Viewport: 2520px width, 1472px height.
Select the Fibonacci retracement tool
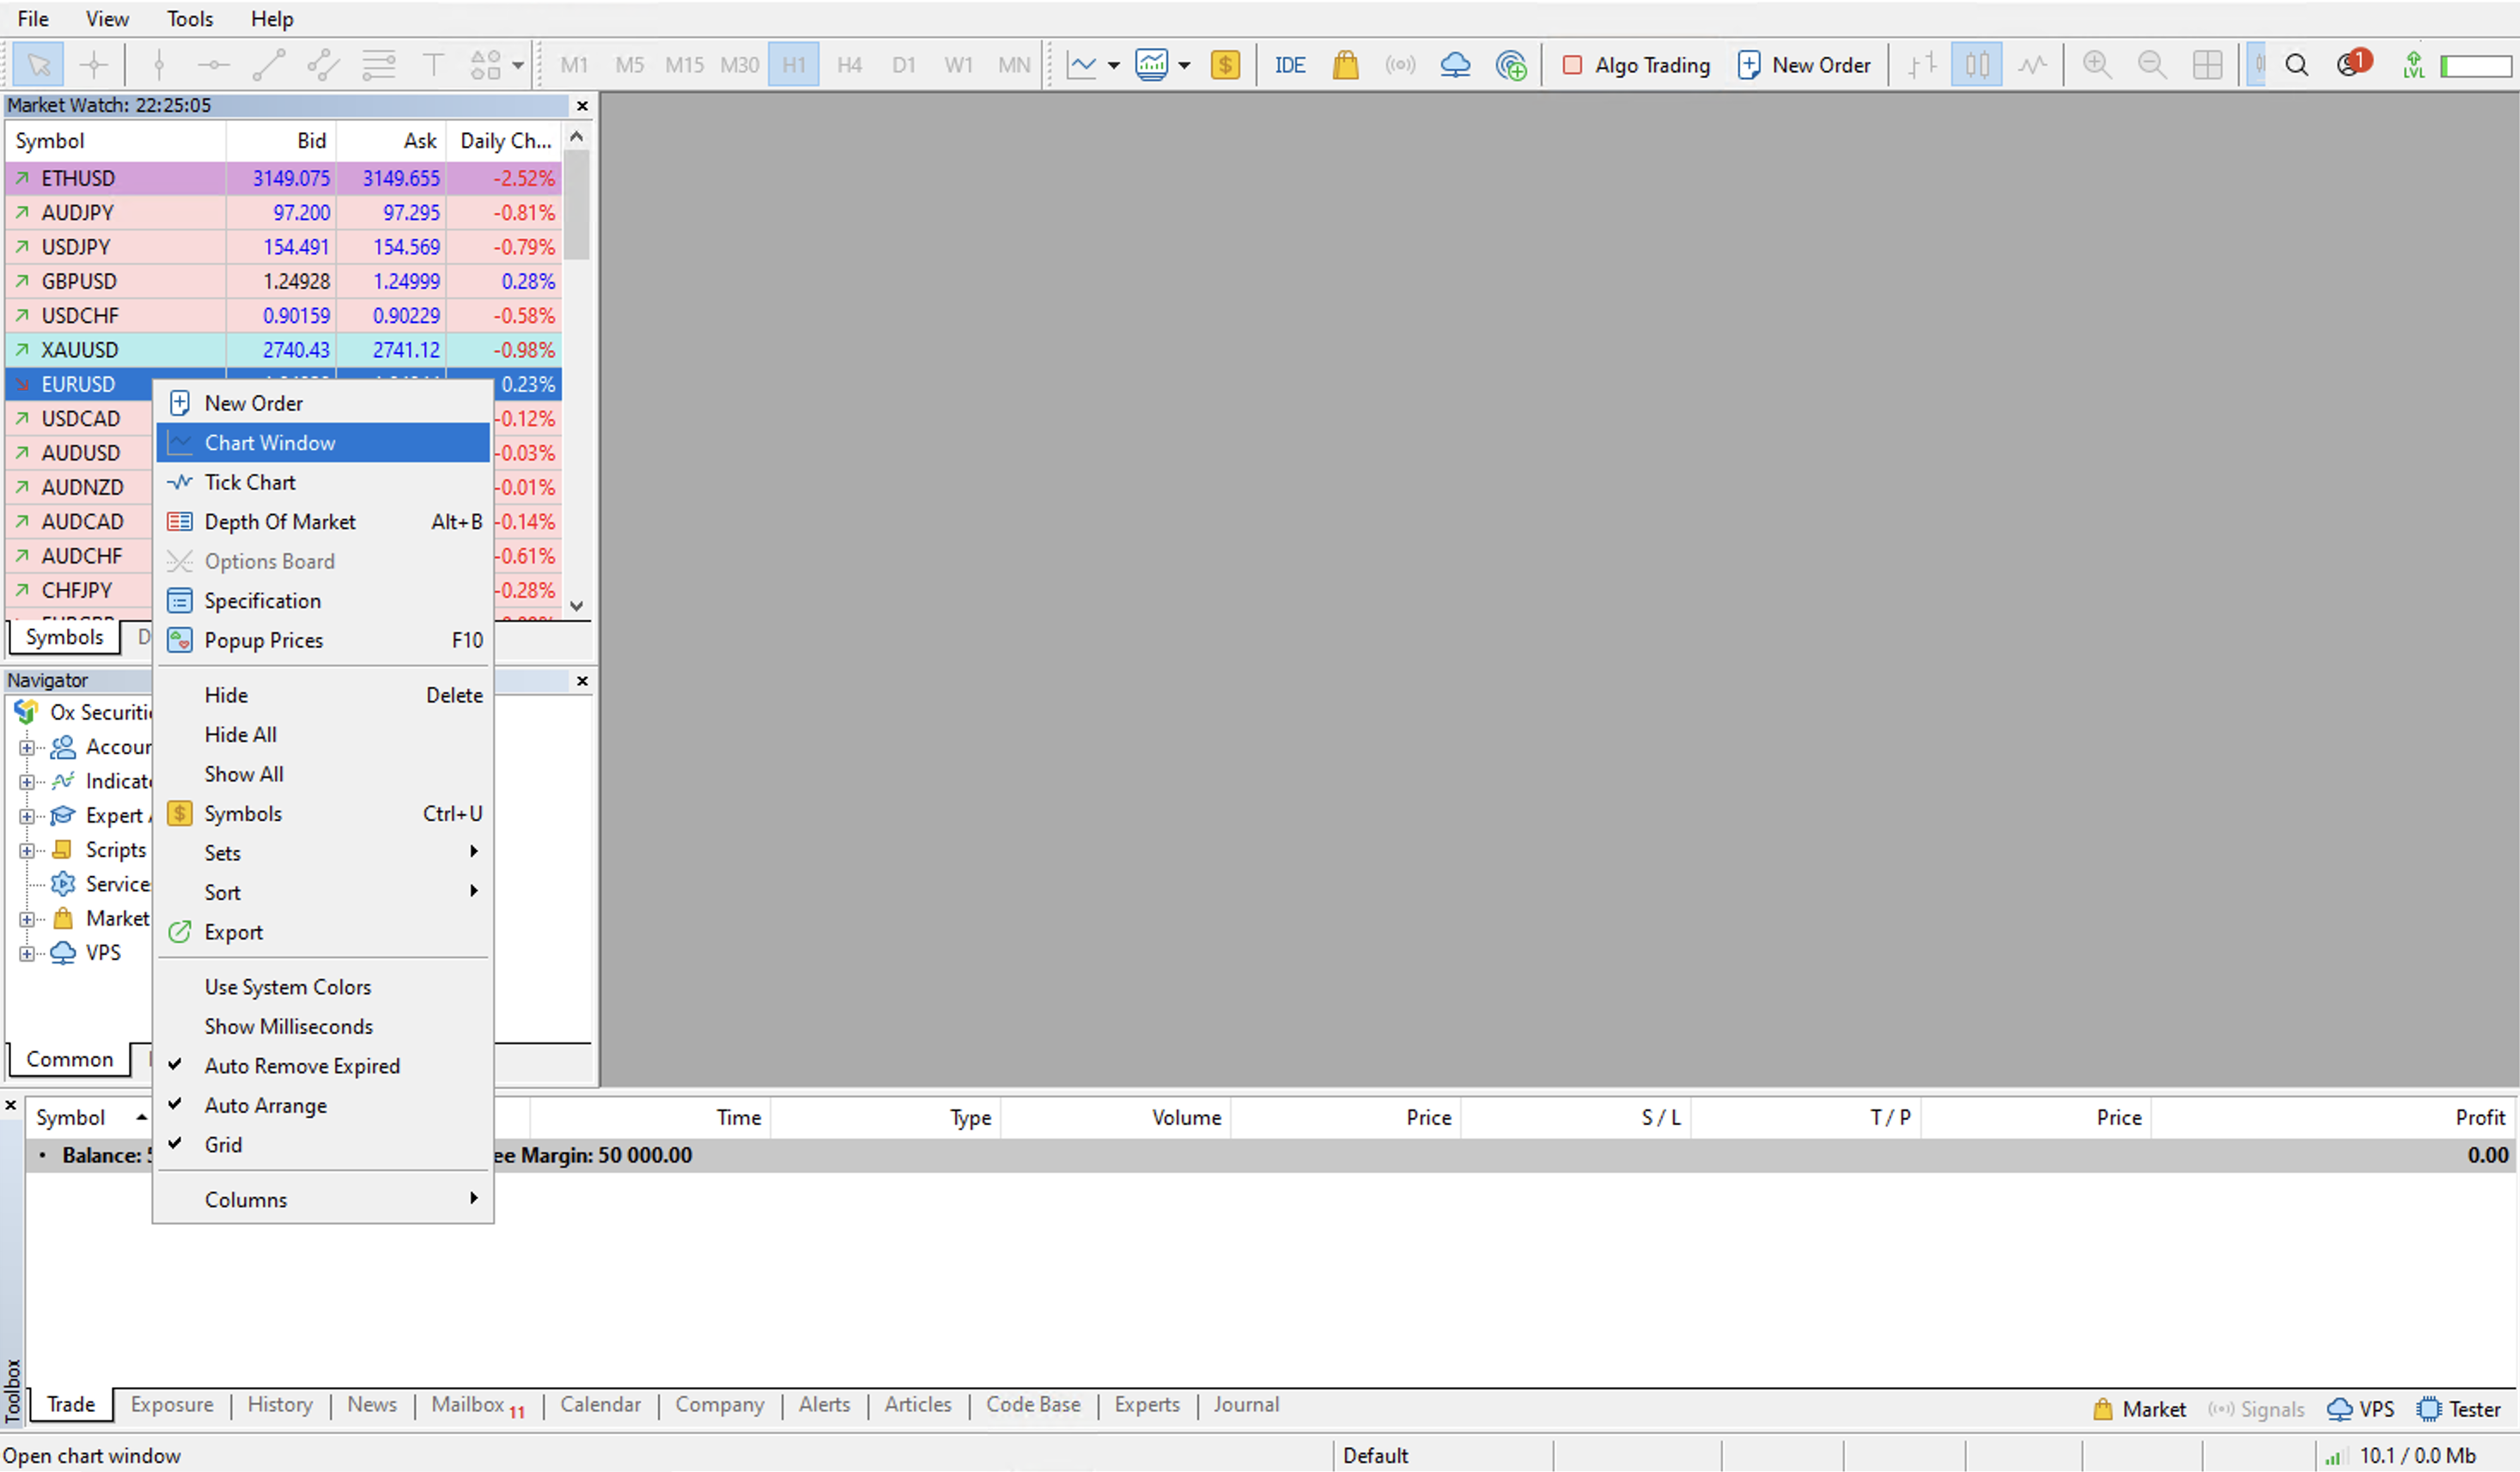[374, 63]
